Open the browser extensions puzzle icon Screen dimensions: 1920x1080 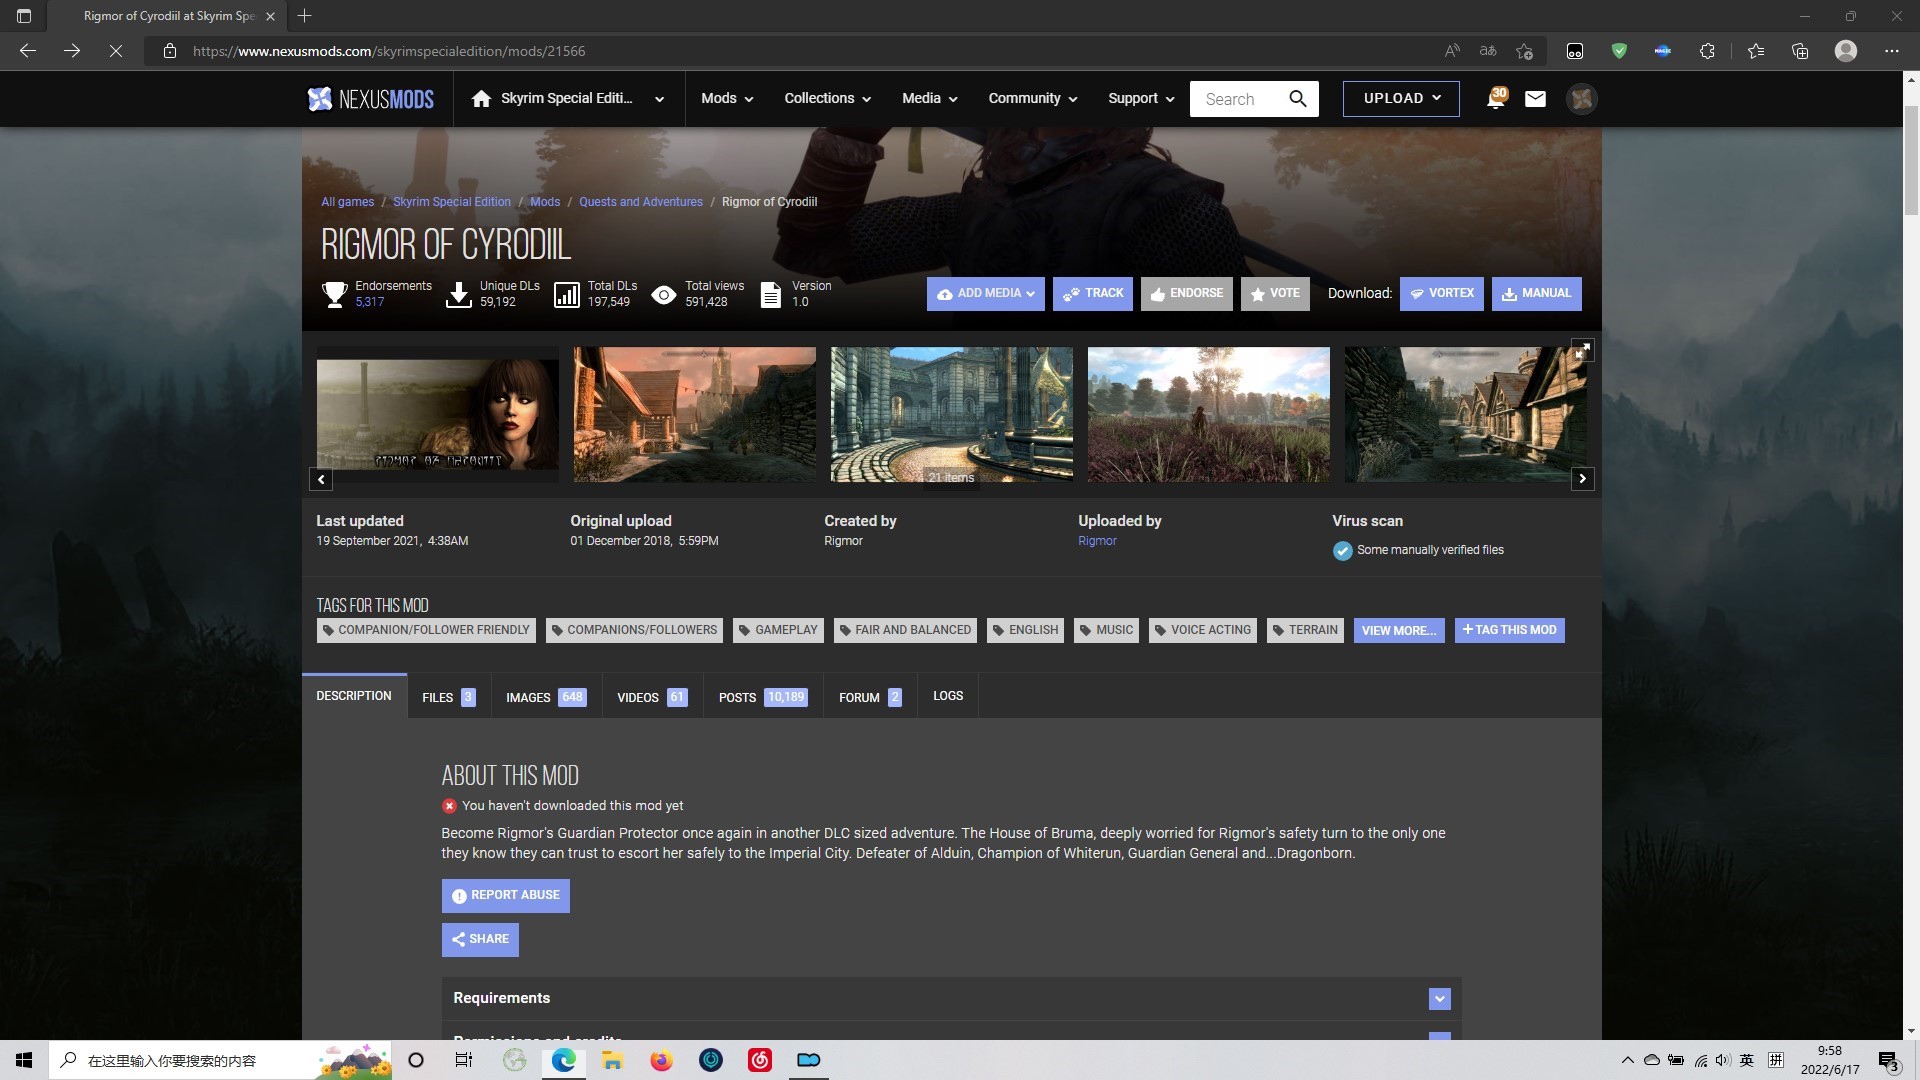click(1708, 51)
